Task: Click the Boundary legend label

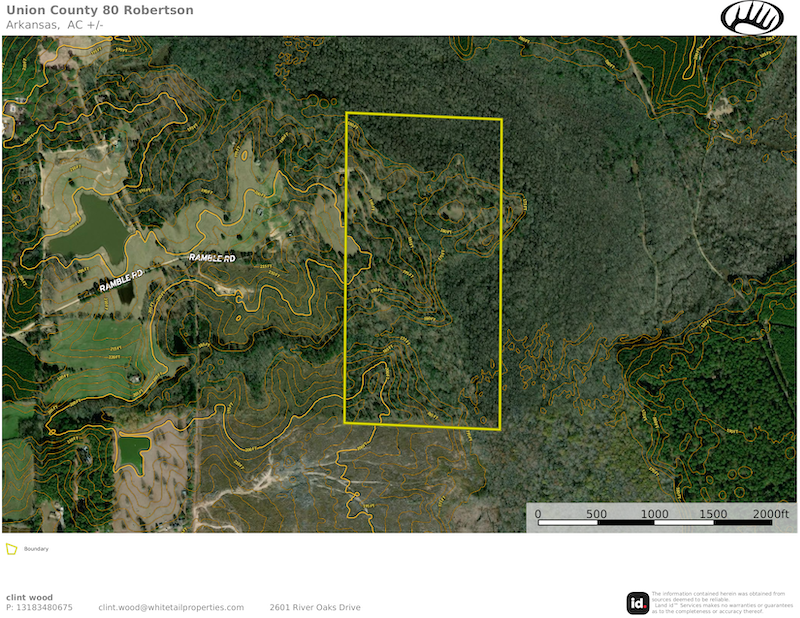Action: point(36,549)
